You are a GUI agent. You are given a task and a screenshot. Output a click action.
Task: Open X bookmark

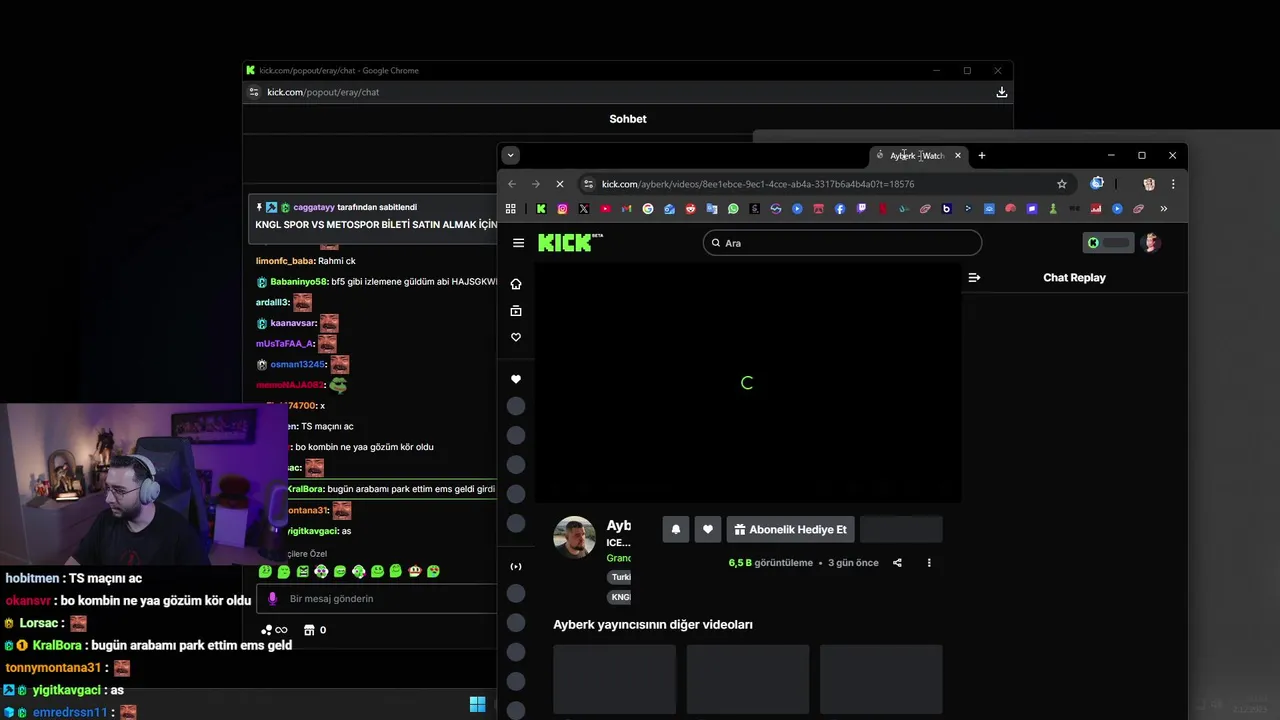[584, 209]
